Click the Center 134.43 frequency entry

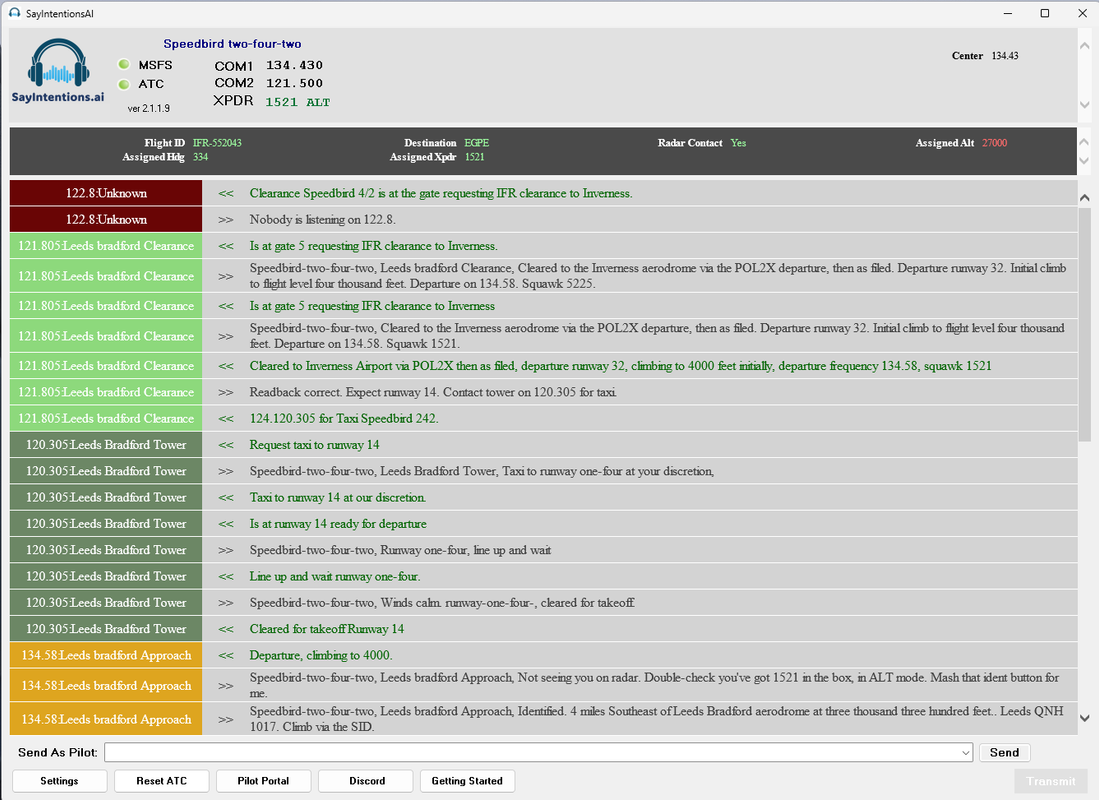(985, 56)
